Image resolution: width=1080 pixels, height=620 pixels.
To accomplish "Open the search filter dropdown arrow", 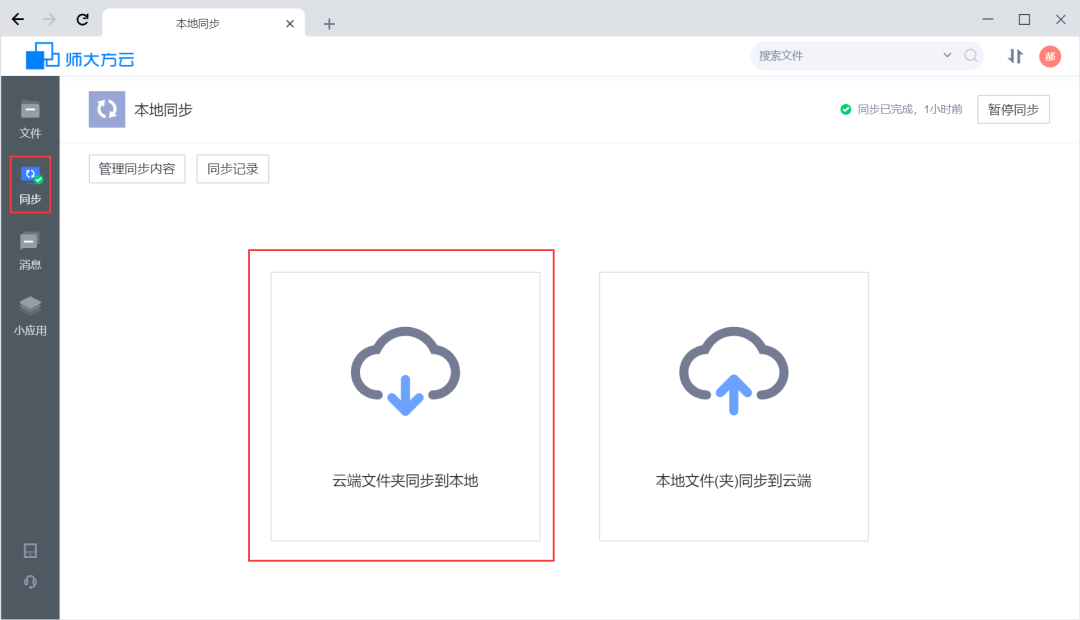I will [946, 56].
